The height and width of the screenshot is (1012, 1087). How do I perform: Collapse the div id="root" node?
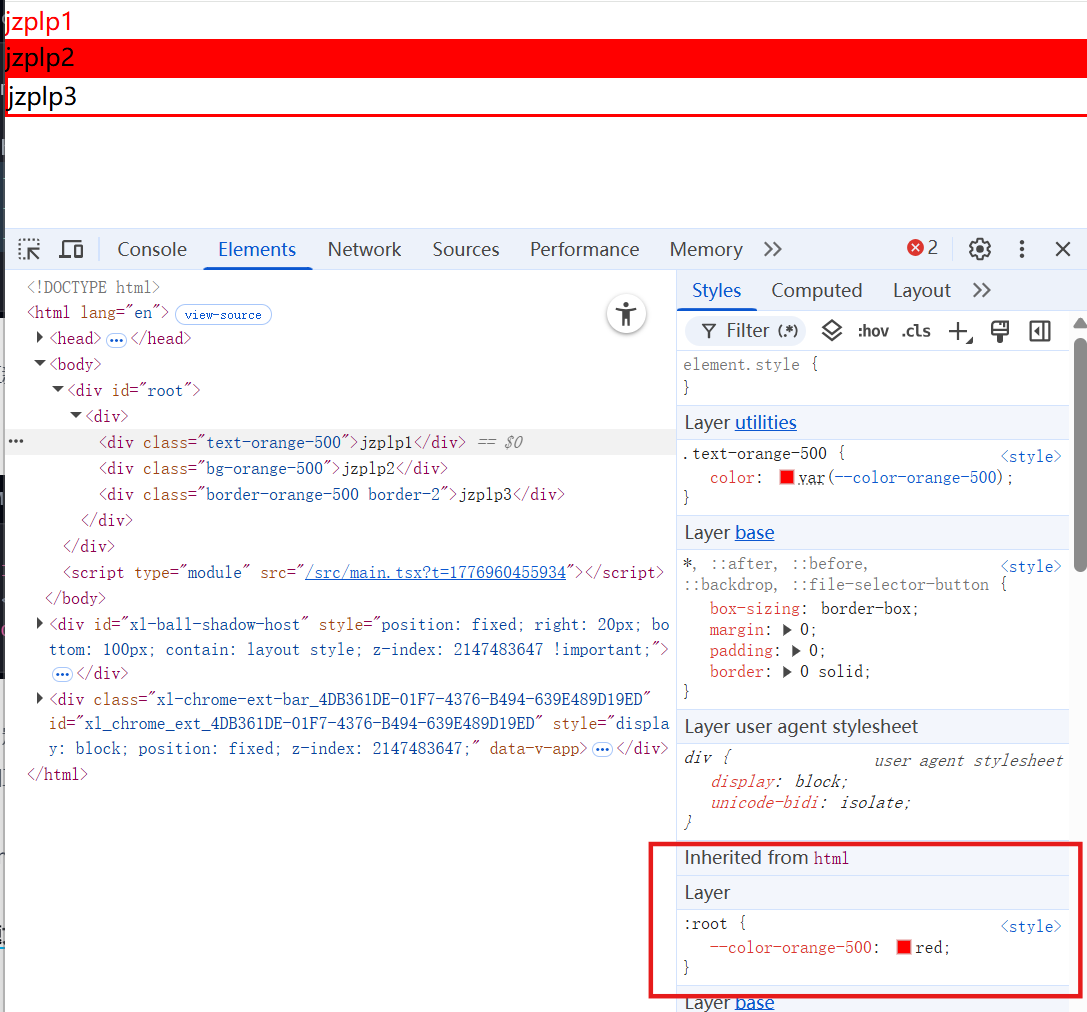58,390
